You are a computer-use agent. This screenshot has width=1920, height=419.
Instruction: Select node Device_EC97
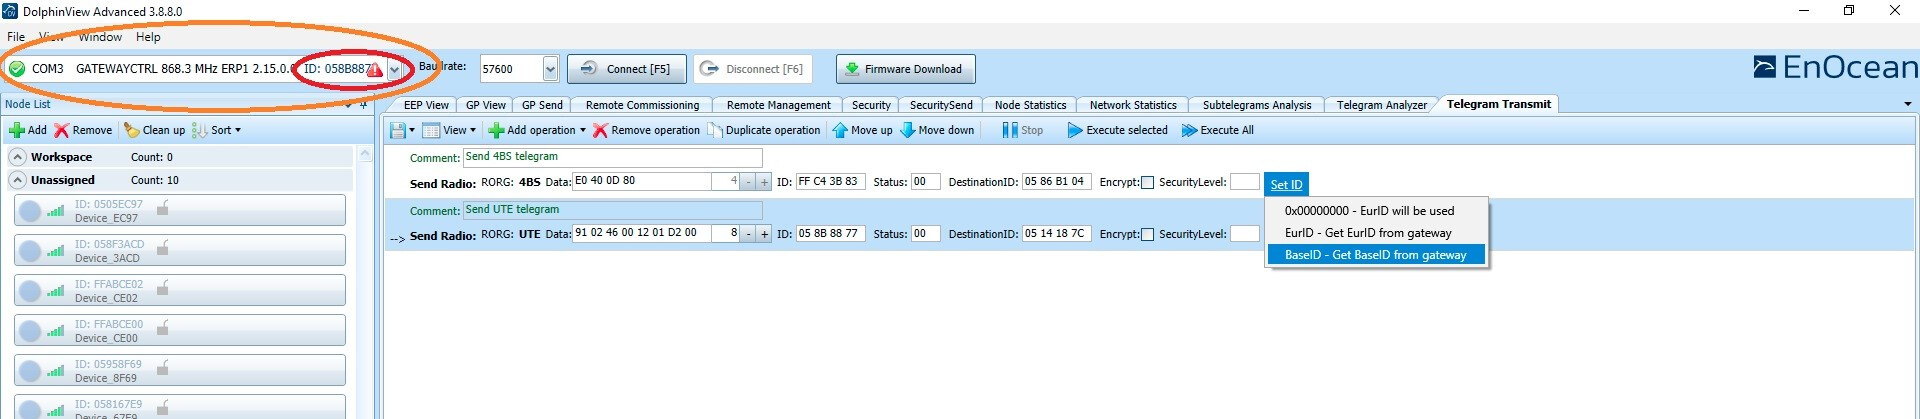(180, 210)
